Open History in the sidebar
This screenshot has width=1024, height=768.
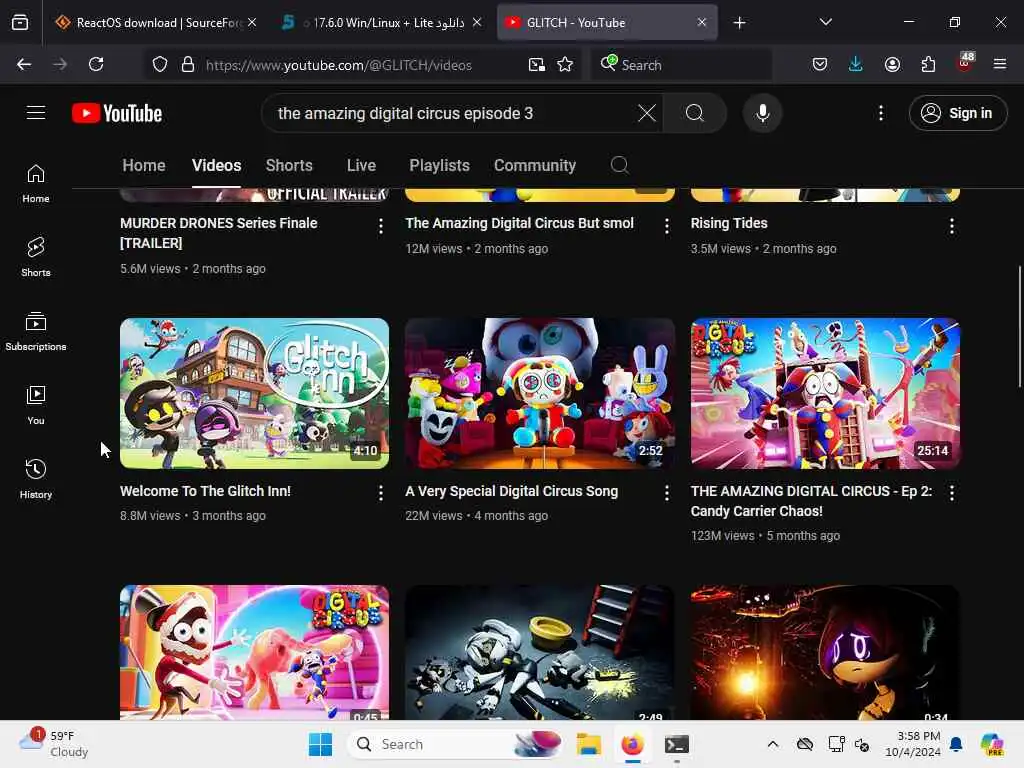[36, 479]
